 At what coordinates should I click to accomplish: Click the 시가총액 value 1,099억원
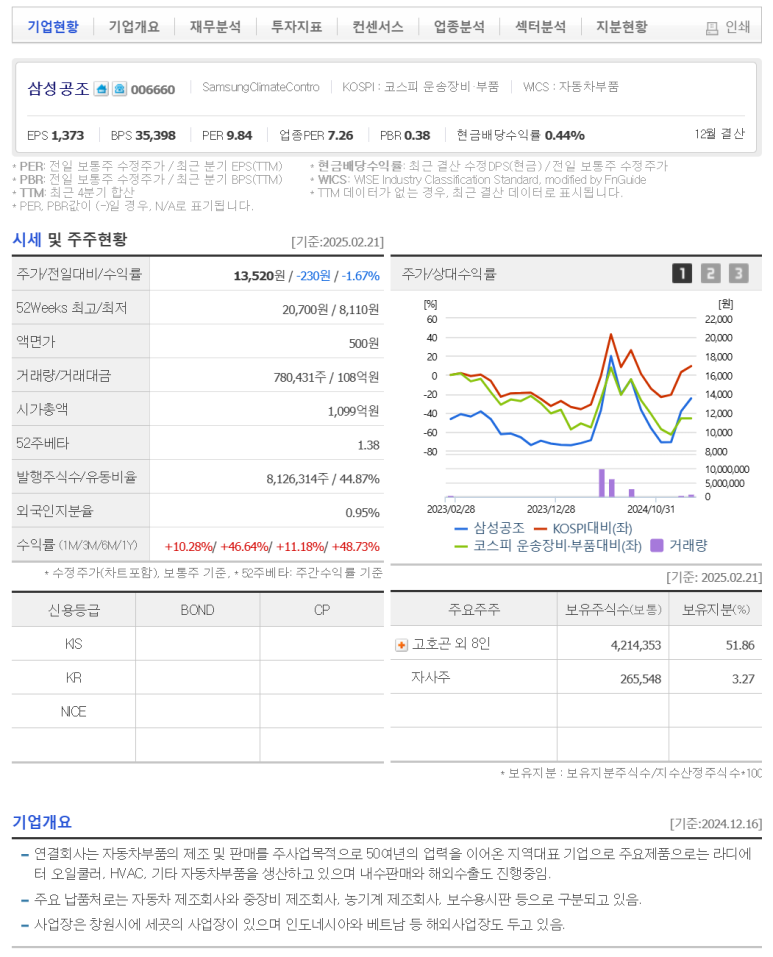[x=353, y=411]
